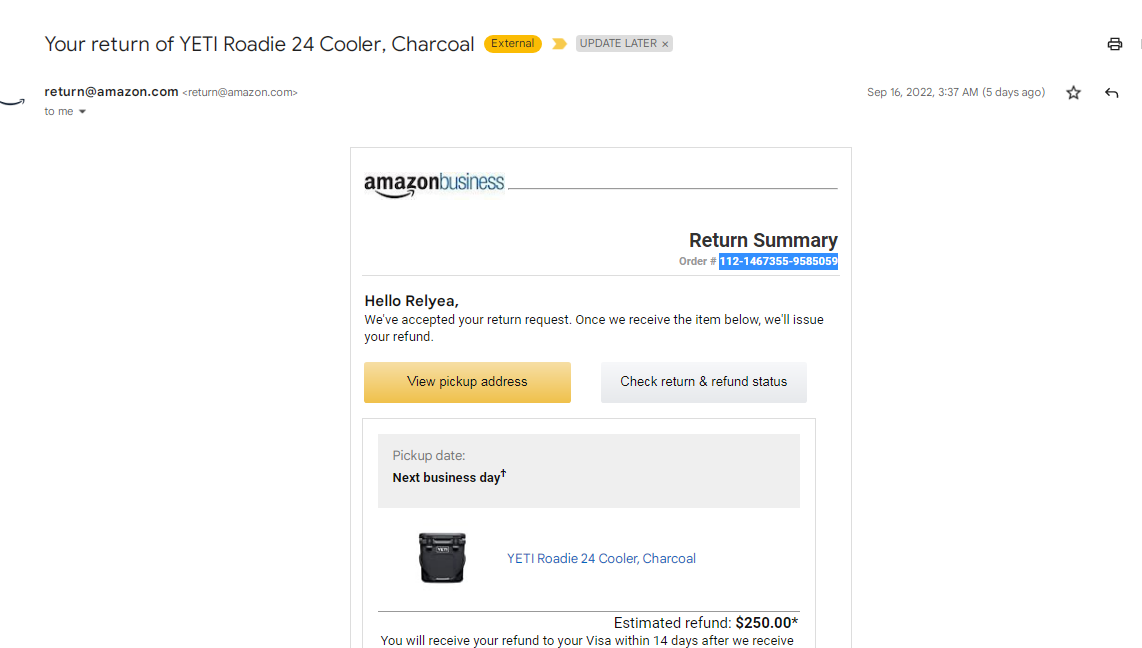Star the Amazon return email
The width and height of the screenshot is (1142, 648).
(x=1074, y=92)
